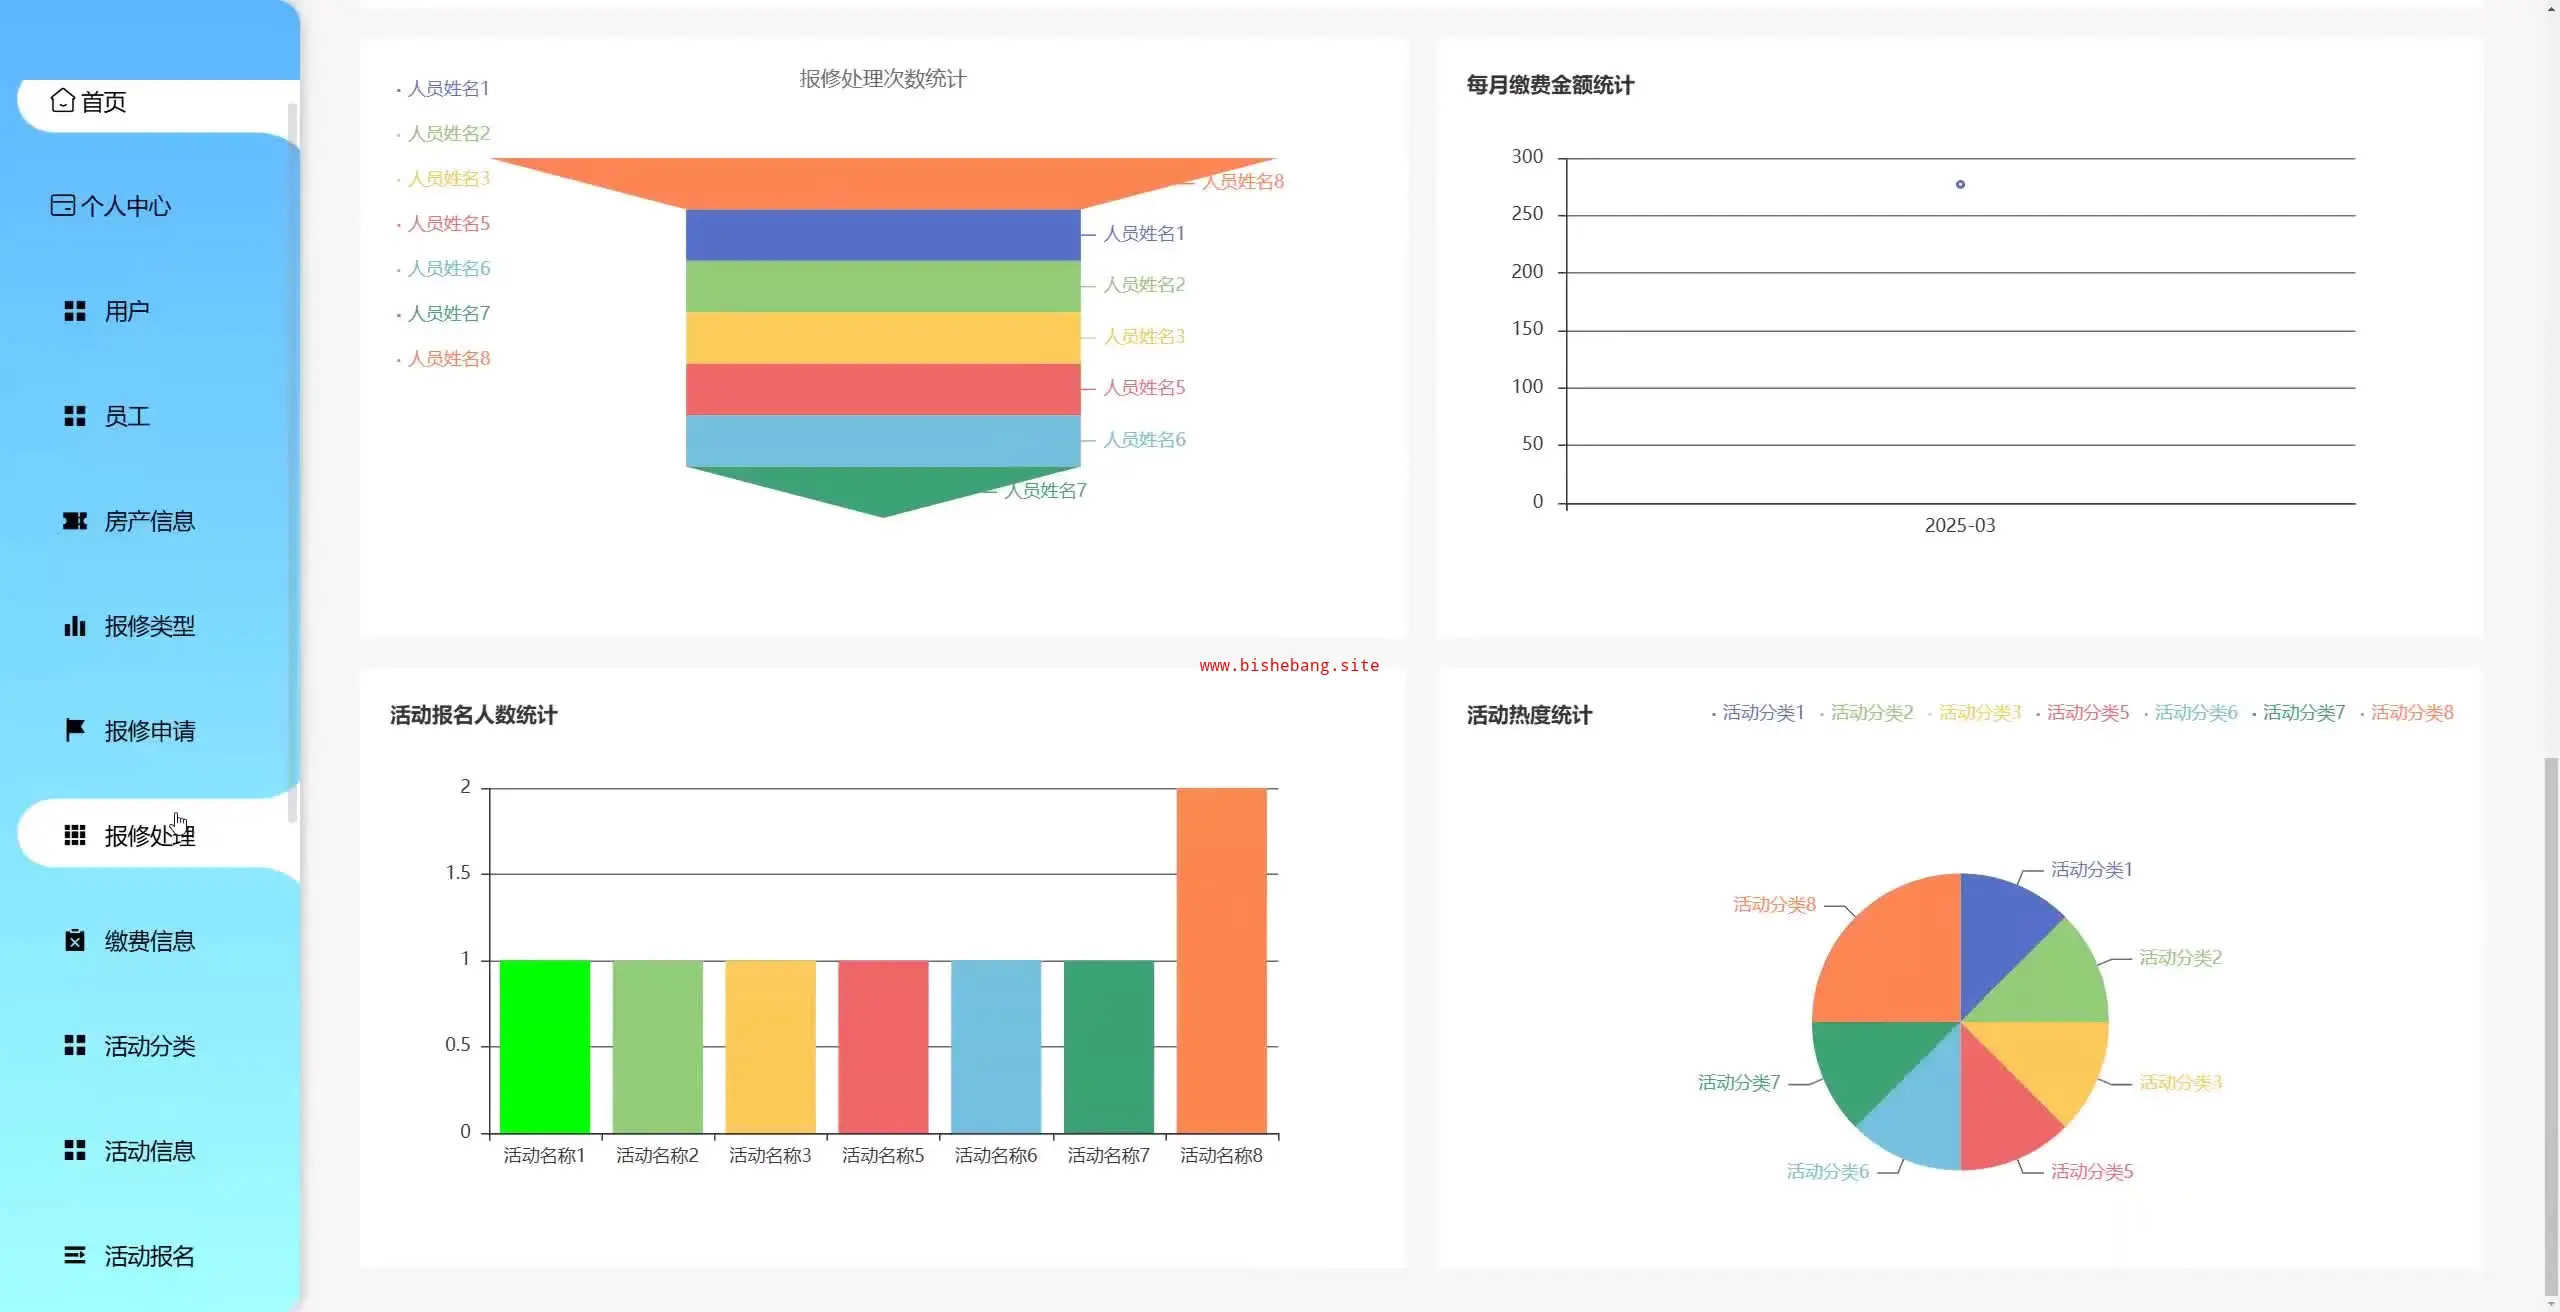
Task: Hide 活动分类5 series via pie legend
Action: [x=2086, y=713]
